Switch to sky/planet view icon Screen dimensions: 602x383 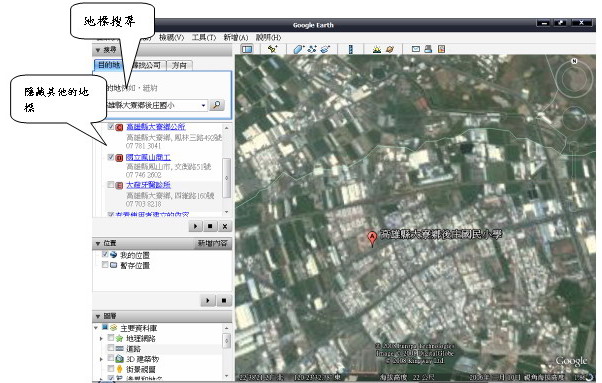390,49
